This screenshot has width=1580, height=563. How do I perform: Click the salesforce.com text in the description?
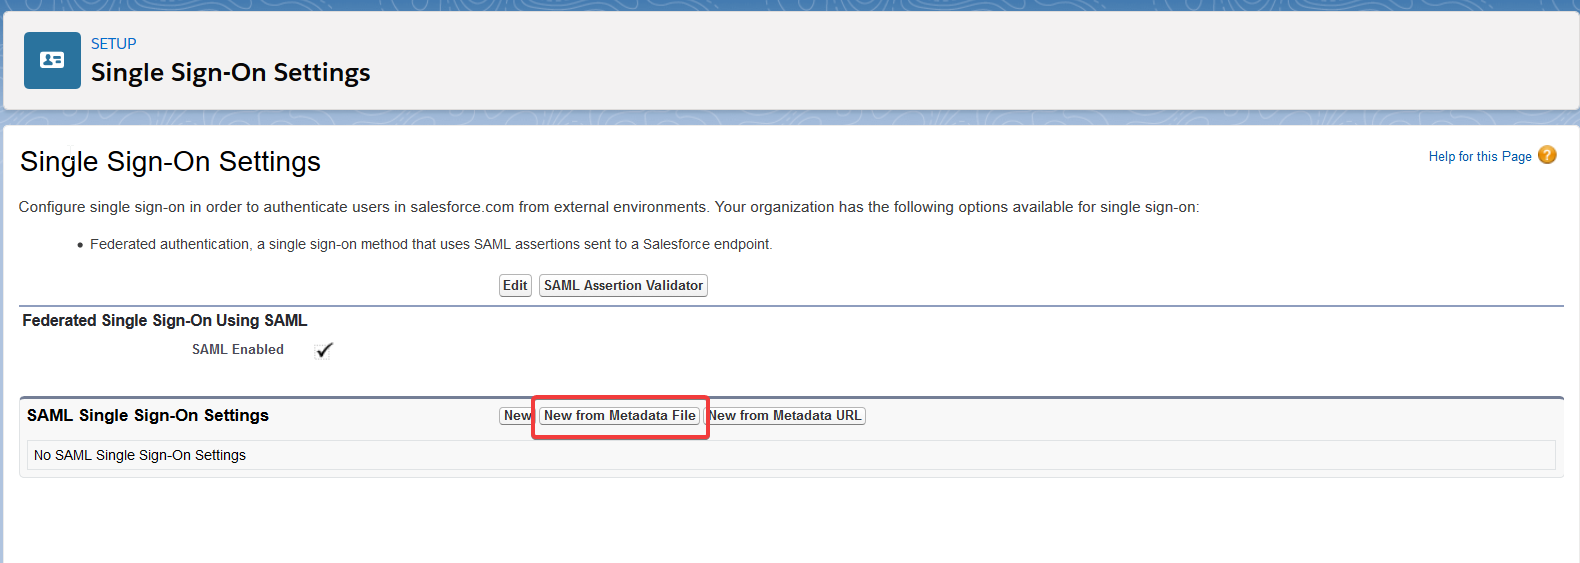[x=462, y=207]
